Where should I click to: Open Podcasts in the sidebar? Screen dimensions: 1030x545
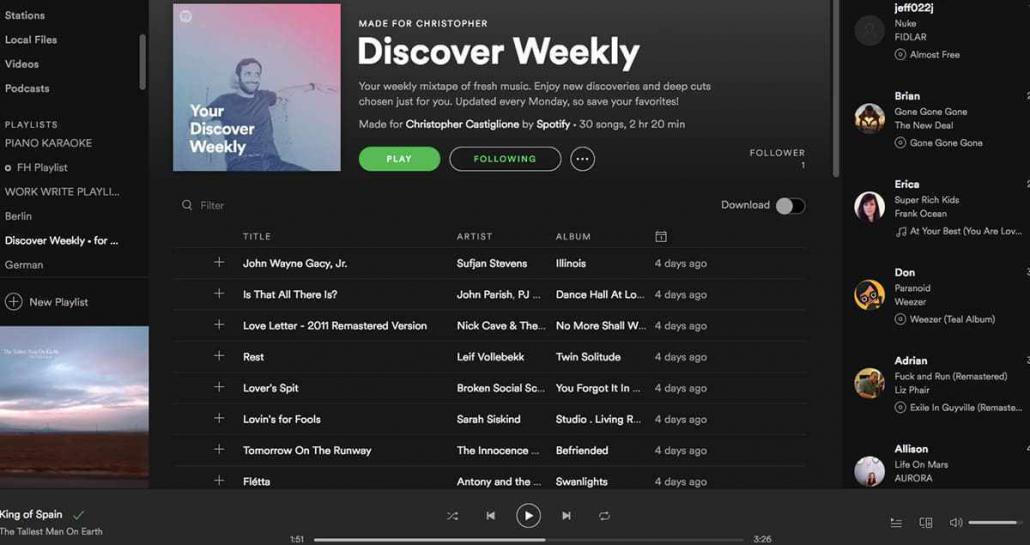coord(27,88)
